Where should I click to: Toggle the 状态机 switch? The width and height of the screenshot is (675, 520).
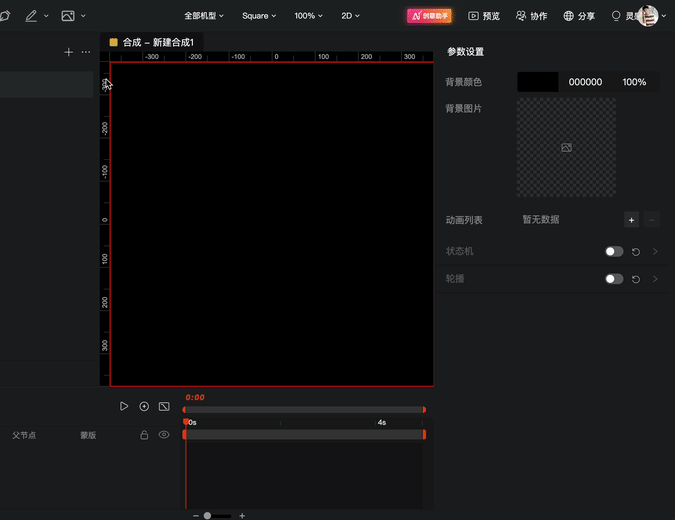point(614,251)
